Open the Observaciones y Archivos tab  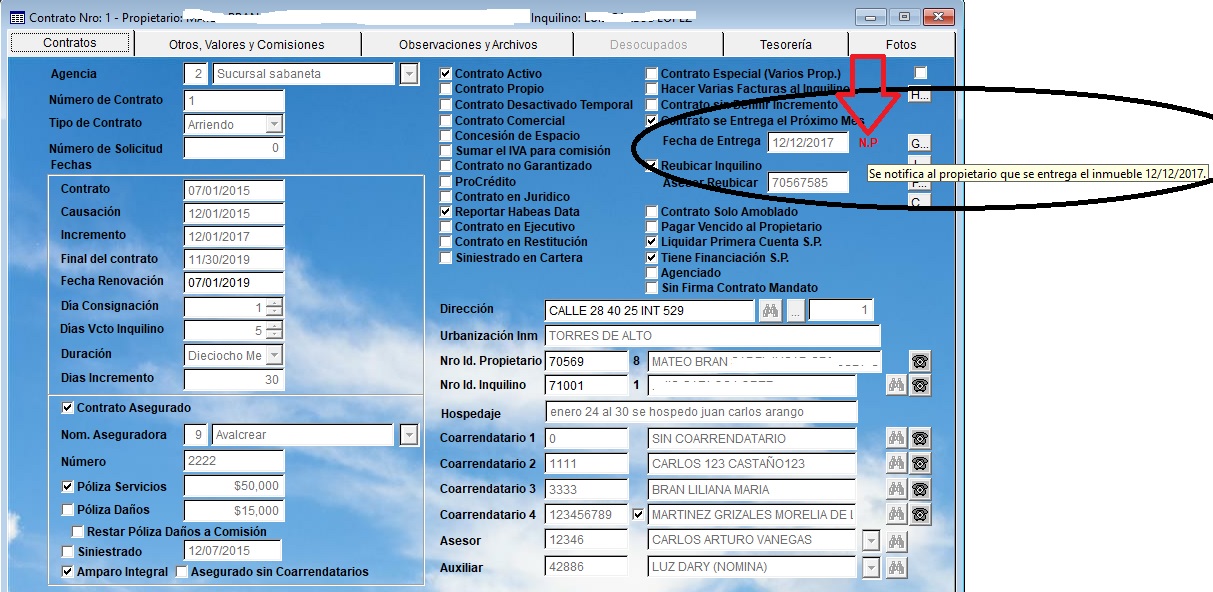pyautogui.click(x=468, y=44)
